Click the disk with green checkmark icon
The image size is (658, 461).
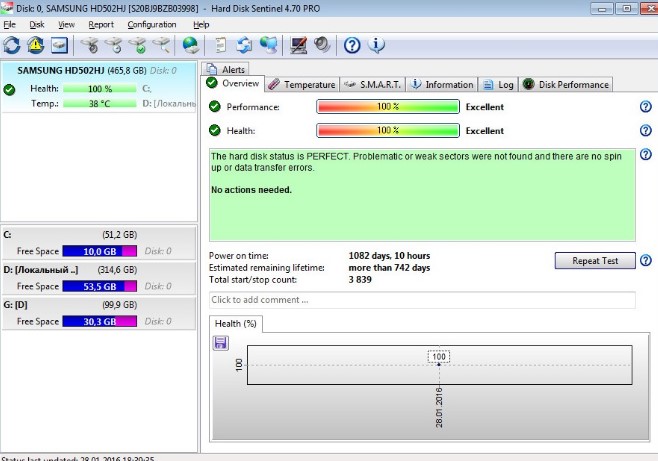click(138, 45)
